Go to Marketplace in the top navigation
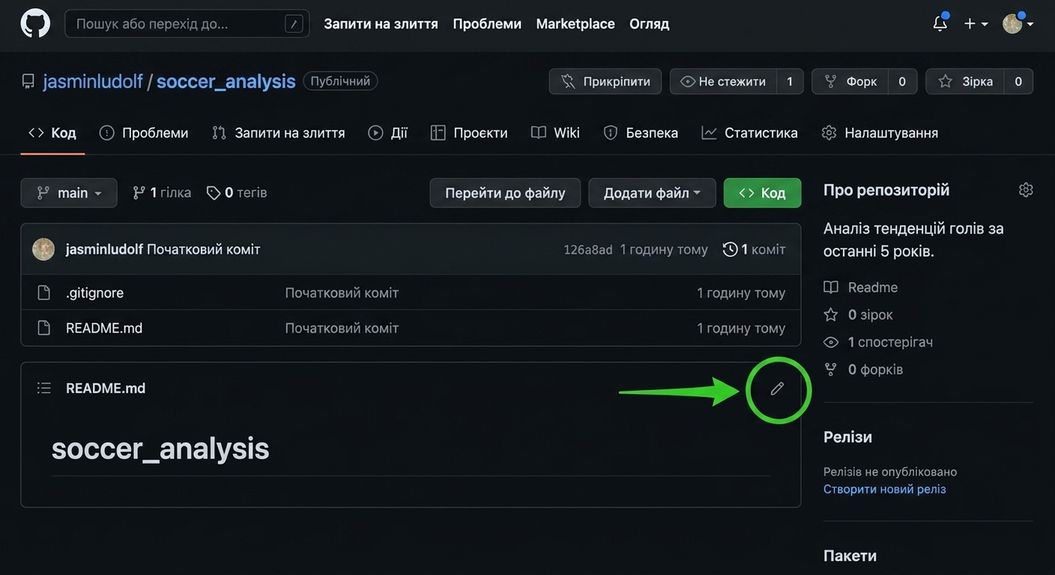The height and width of the screenshot is (575, 1055). pos(575,24)
